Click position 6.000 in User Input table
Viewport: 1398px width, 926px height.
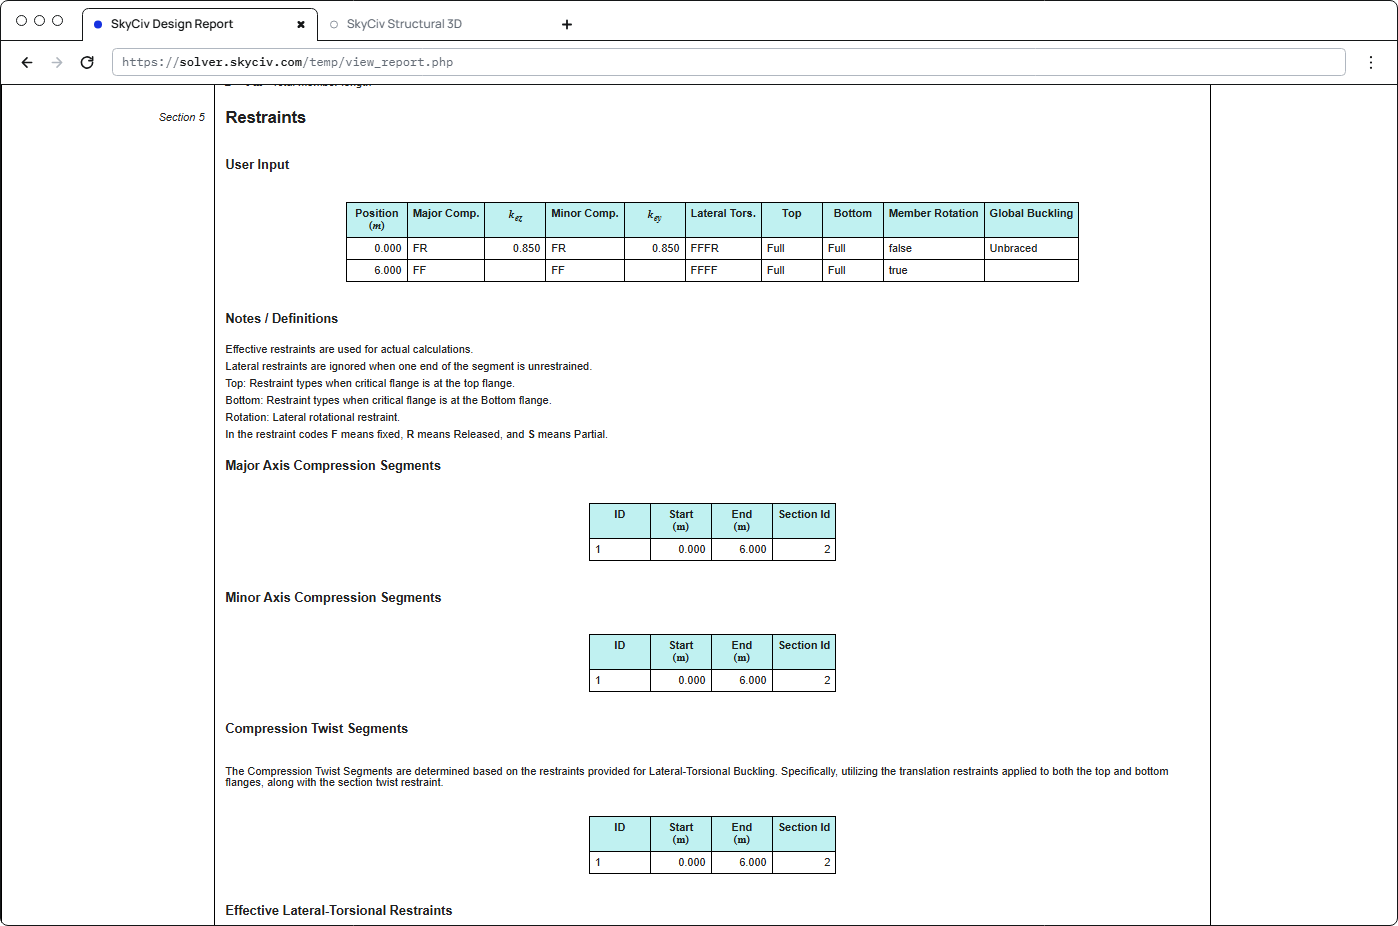click(377, 270)
